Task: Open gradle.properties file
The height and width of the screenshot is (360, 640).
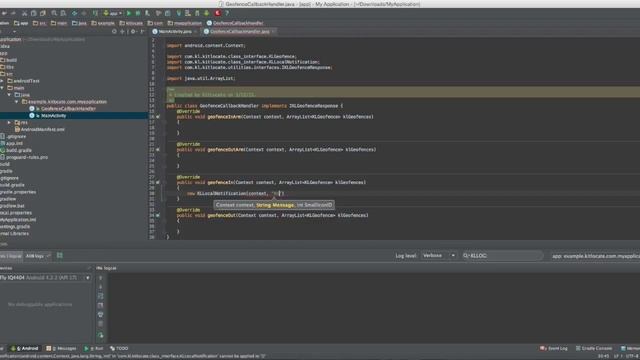Action: [x=18, y=192]
